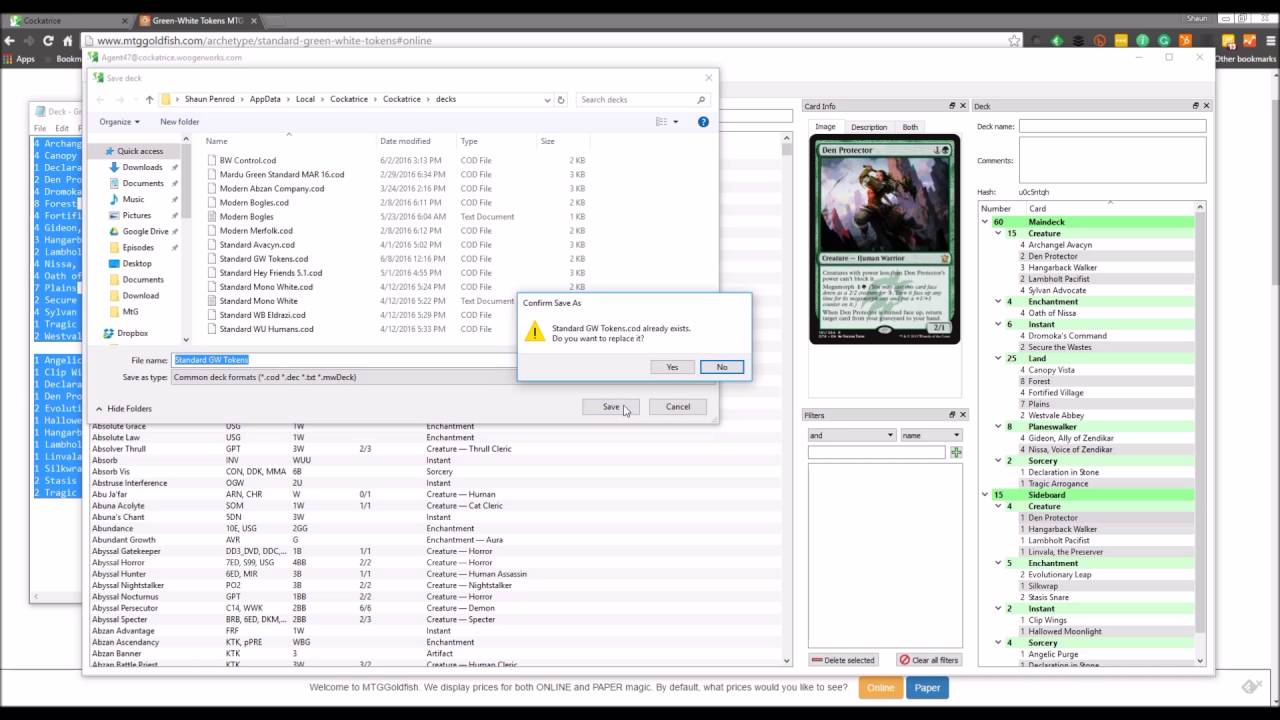Image resolution: width=1280 pixels, height=720 pixels.
Task: Click the browser home icon
Action: pos(68,41)
